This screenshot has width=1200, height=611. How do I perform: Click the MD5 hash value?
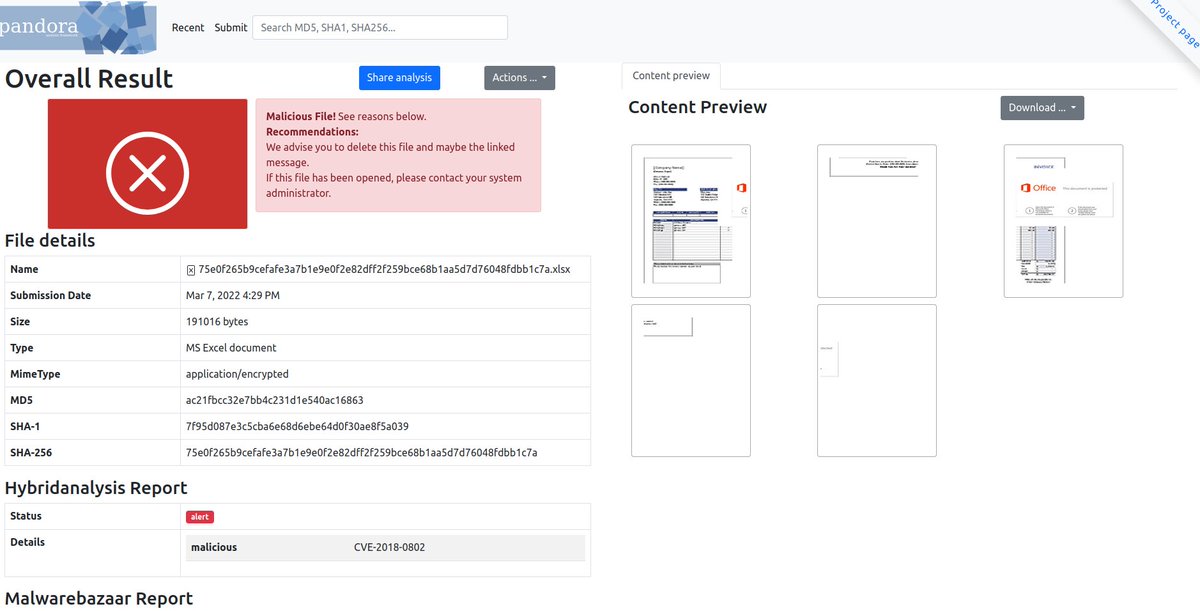[274, 400]
